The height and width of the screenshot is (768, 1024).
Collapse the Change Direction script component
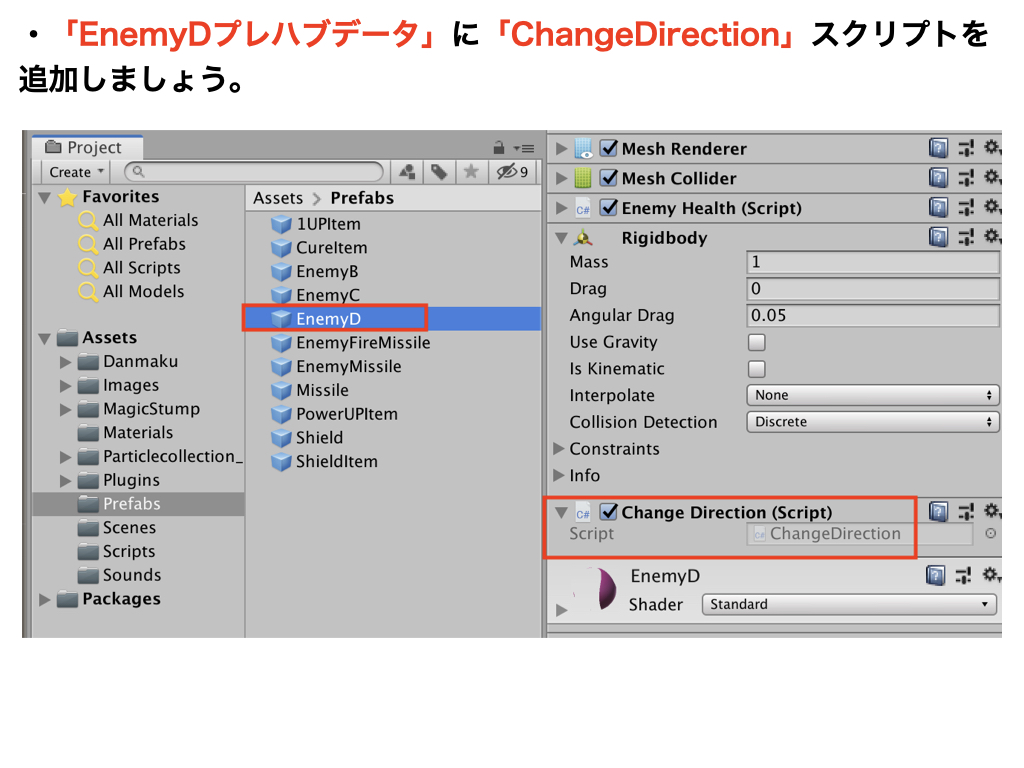561,512
